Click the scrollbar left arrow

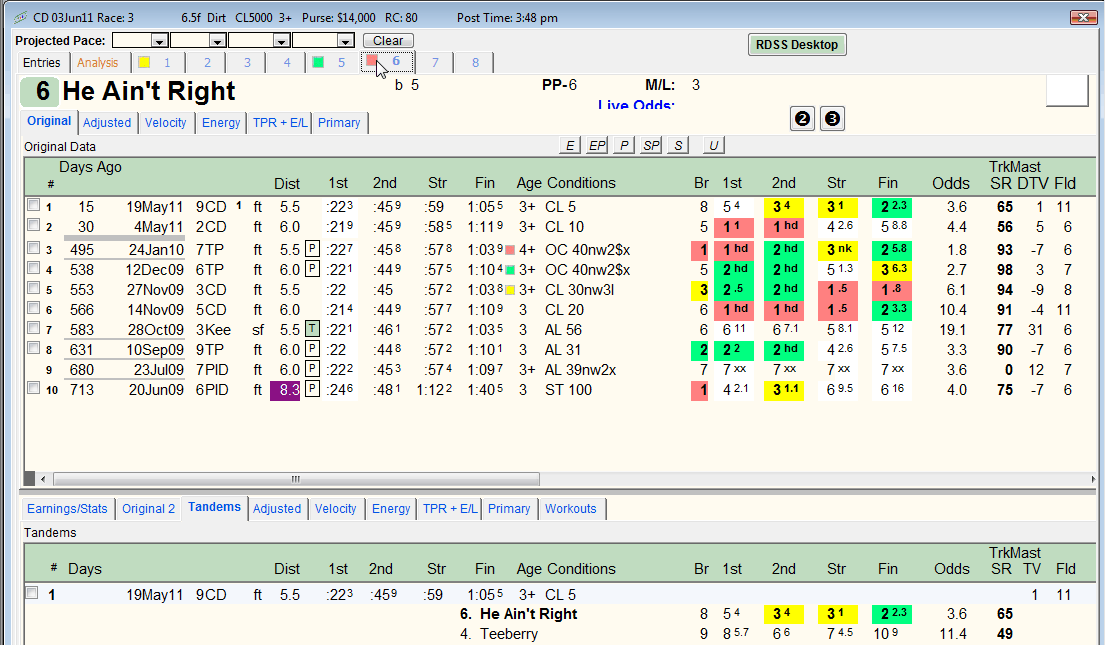coord(43,479)
